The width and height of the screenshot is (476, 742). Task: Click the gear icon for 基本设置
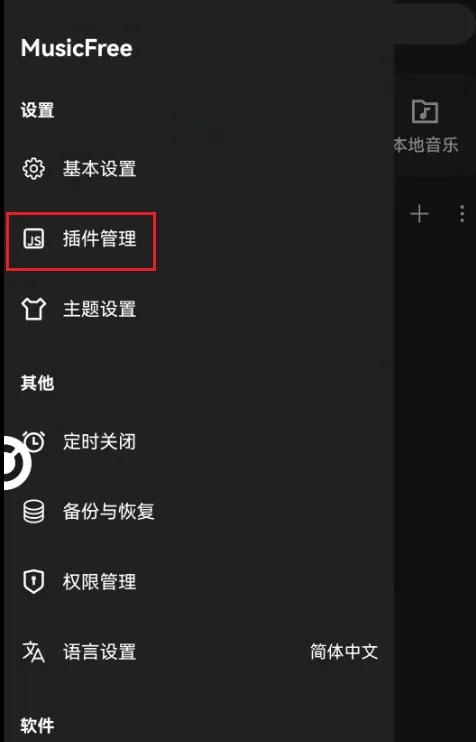(x=34, y=169)
